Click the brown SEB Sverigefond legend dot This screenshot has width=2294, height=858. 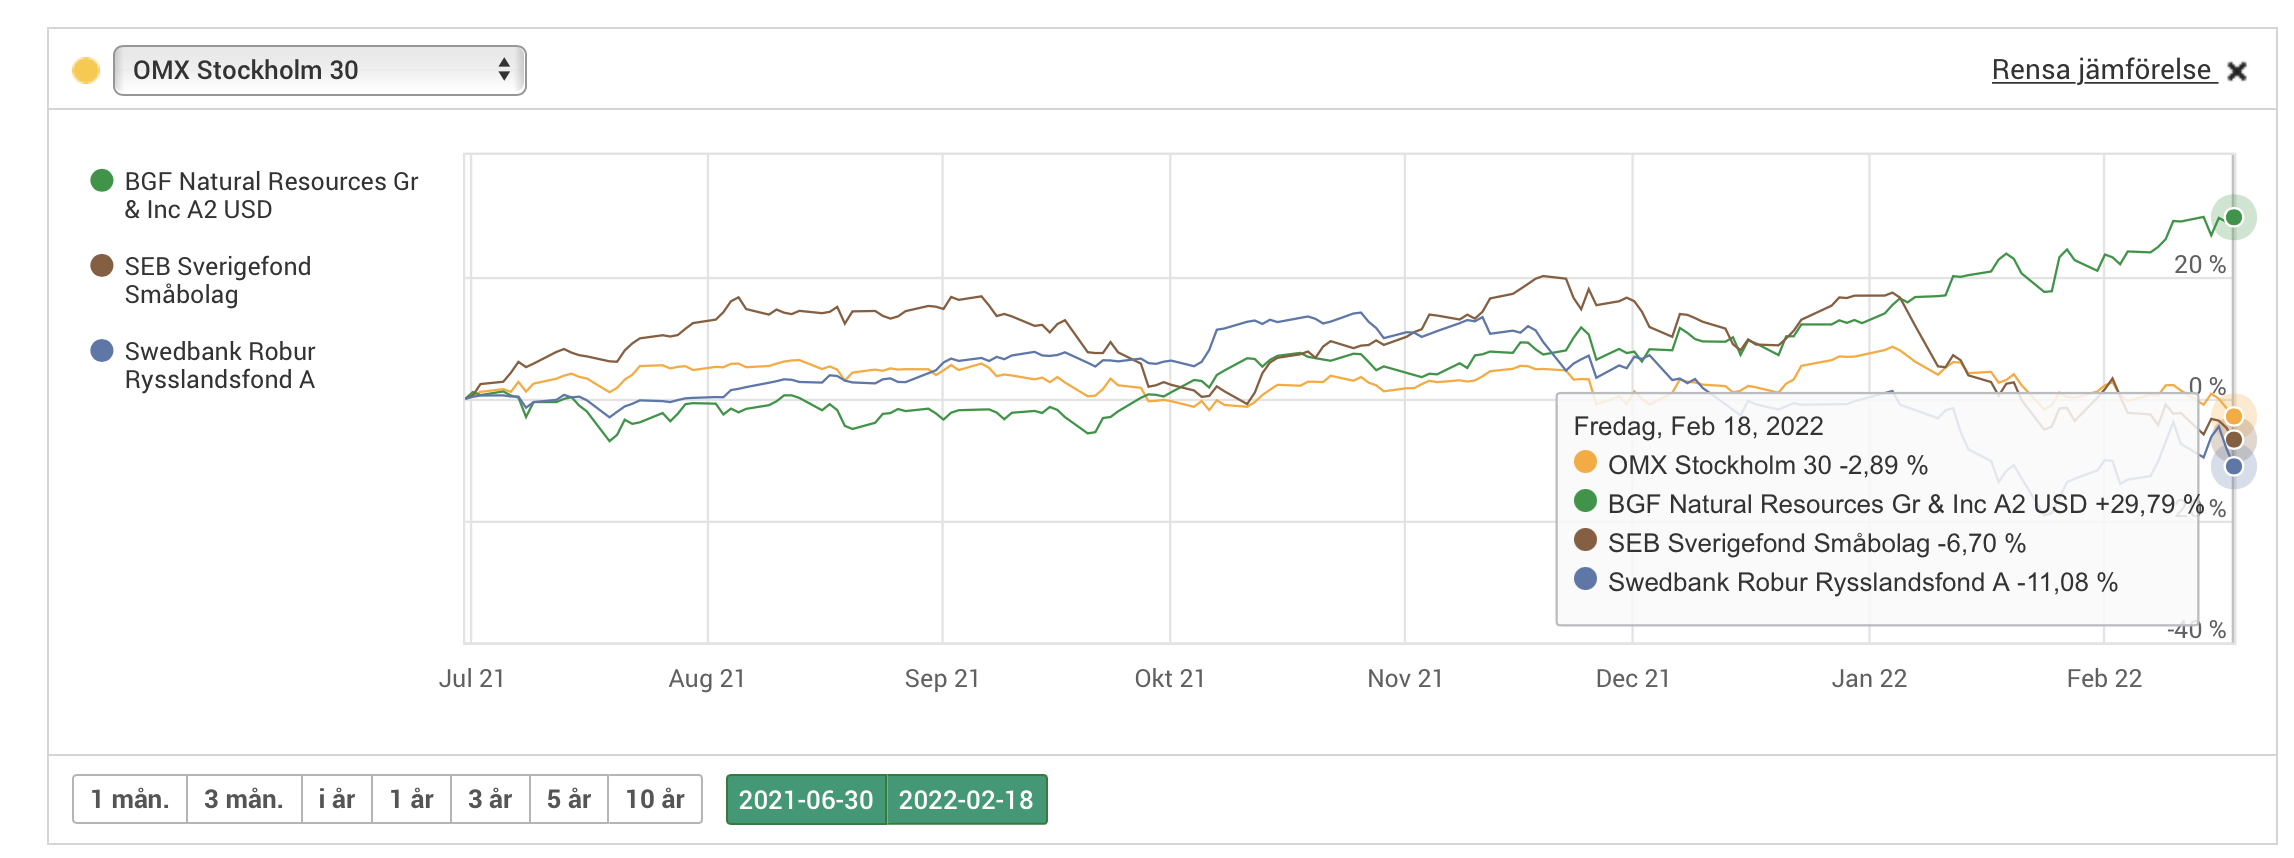click(x=102, y=266)
